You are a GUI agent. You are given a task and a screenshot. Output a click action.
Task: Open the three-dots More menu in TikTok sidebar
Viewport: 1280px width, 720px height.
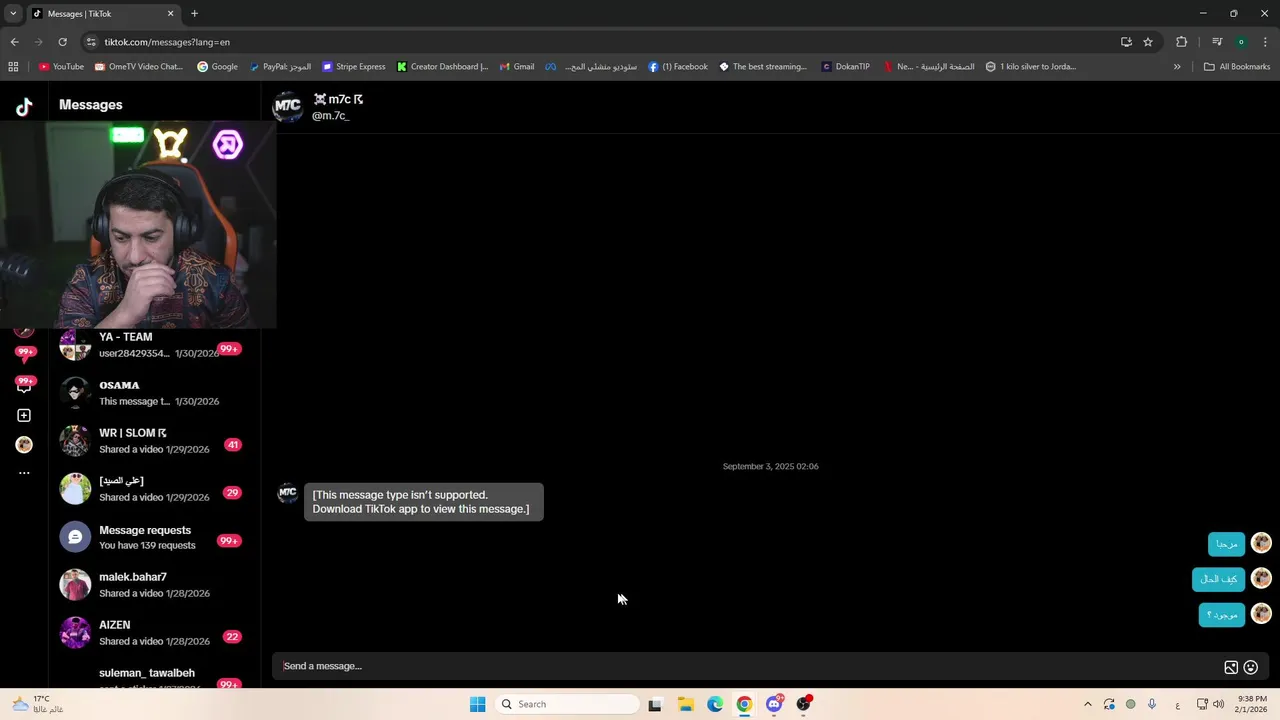pyautogui.click(x=24, y=473)
